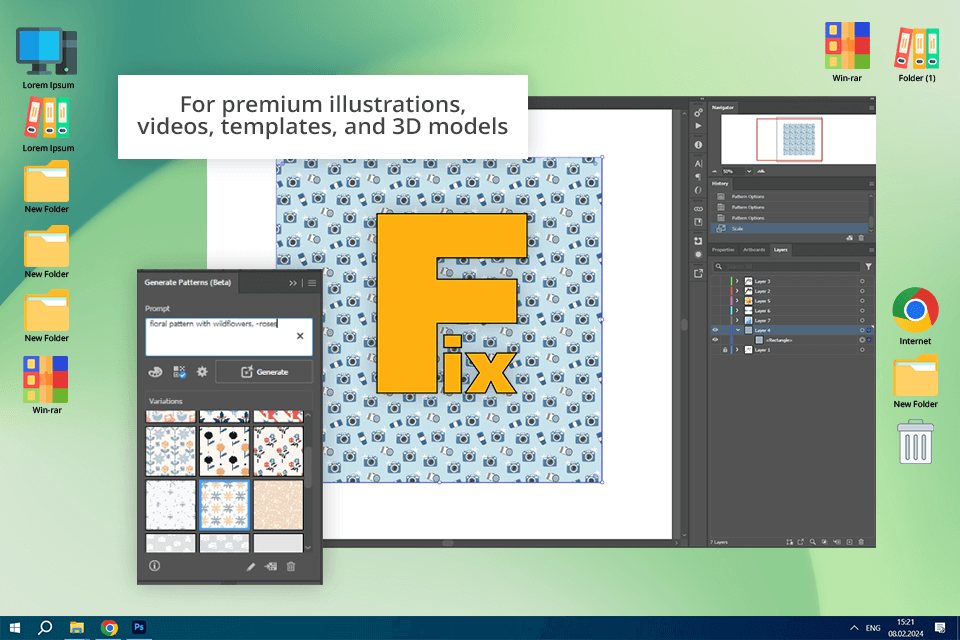Expand Layer 5 in the Layers panel
Screen dimensions: 960x640
pos(737,301)
